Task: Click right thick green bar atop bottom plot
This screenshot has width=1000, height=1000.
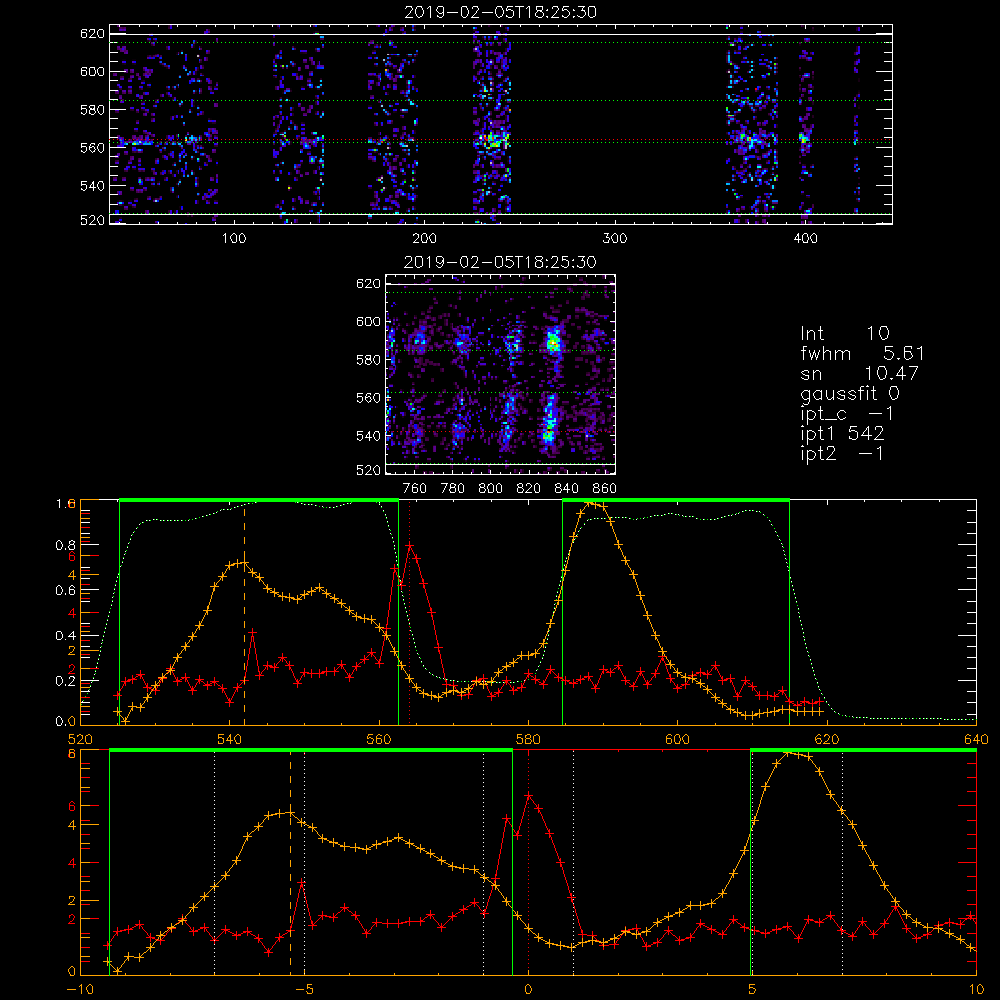Action: tap(864, 750)
